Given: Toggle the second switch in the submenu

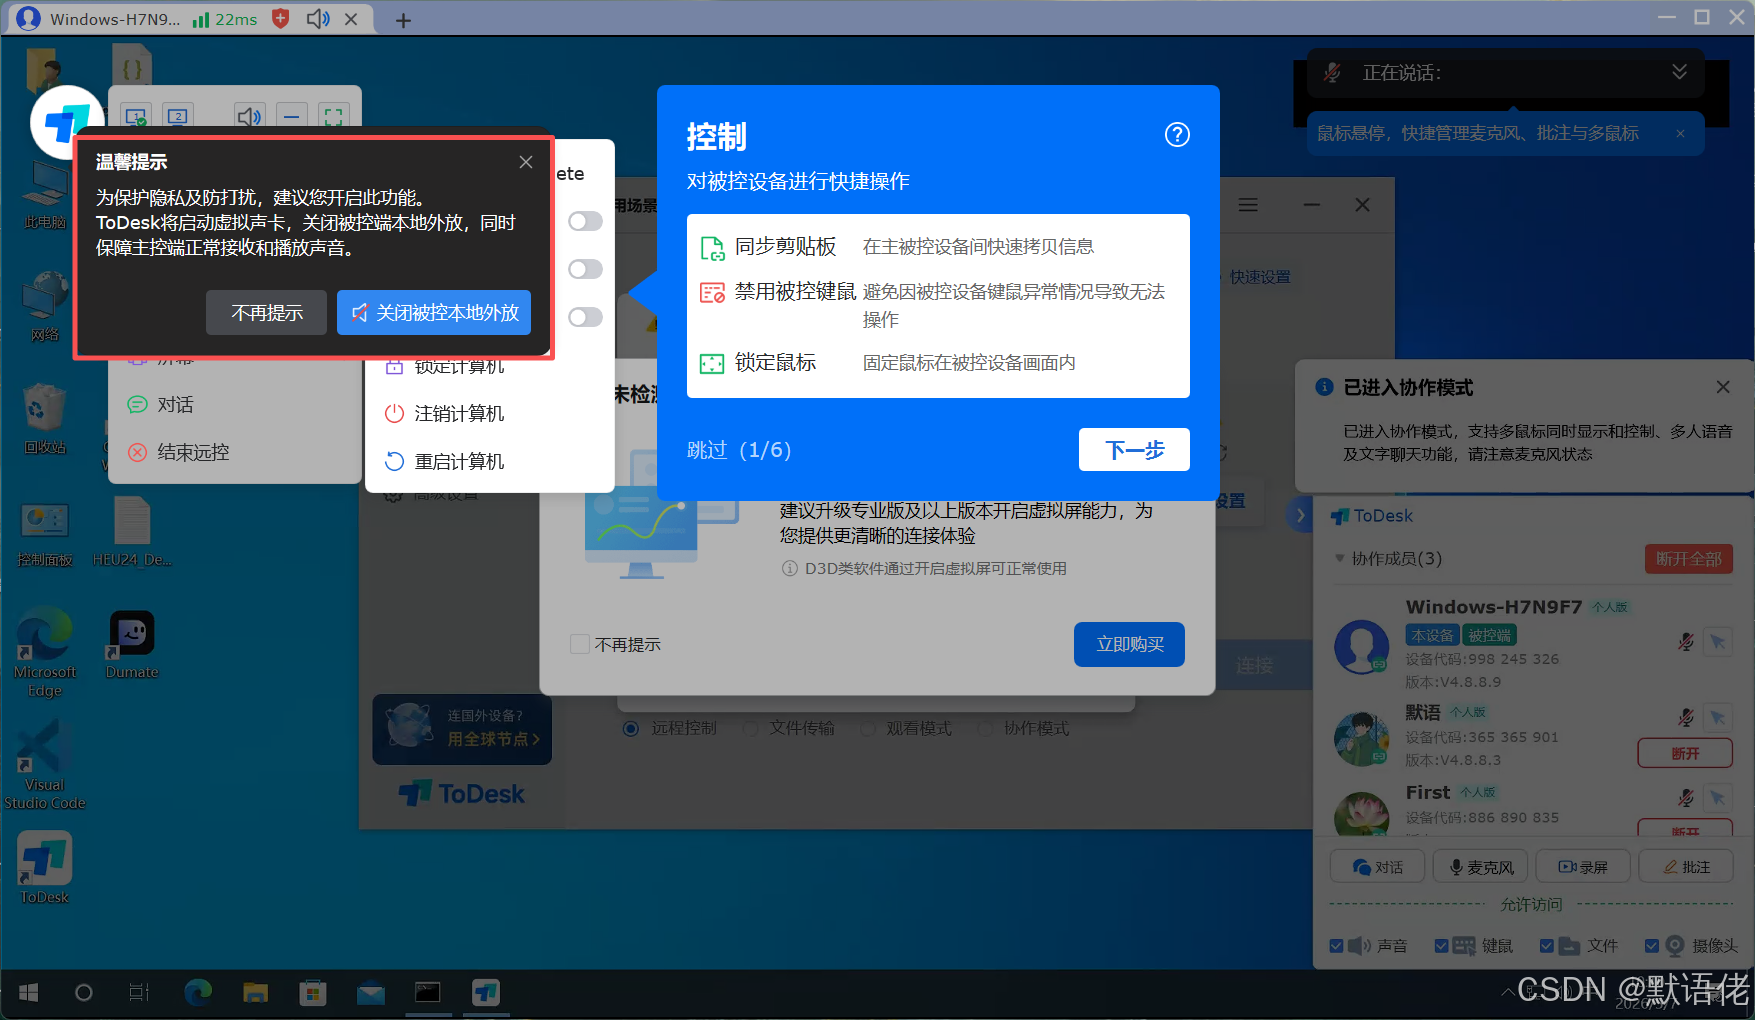Looking at the screenshot, I should pos(586,269).
